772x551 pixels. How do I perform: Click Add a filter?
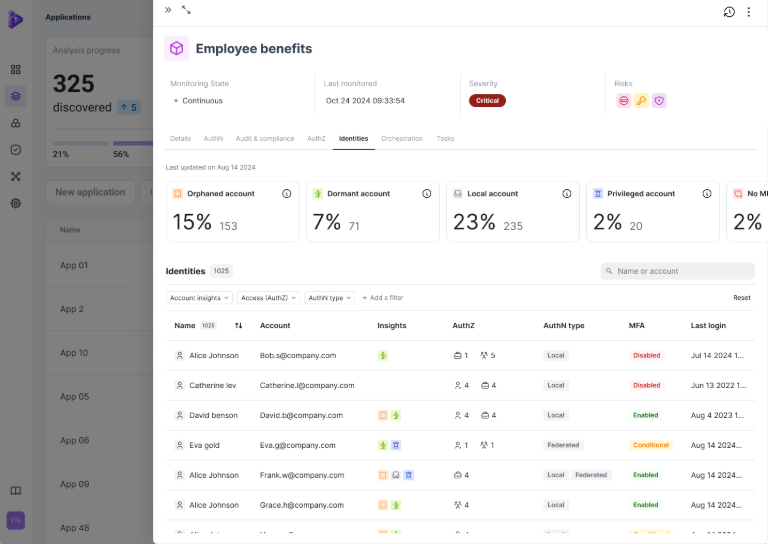pyautogui.click(x=382, y=298)
